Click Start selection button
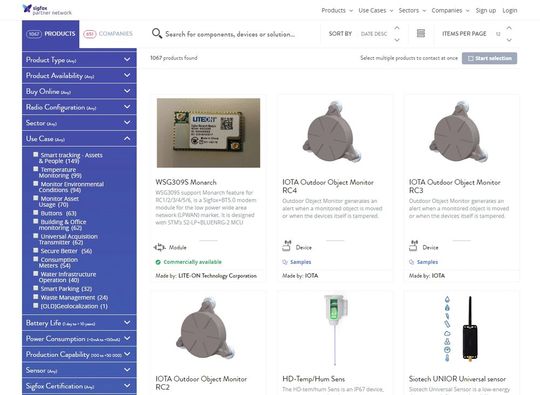Image resolution: width=540 pixels, height=395 pixels. pyautogui.click(x=489, y=58)
